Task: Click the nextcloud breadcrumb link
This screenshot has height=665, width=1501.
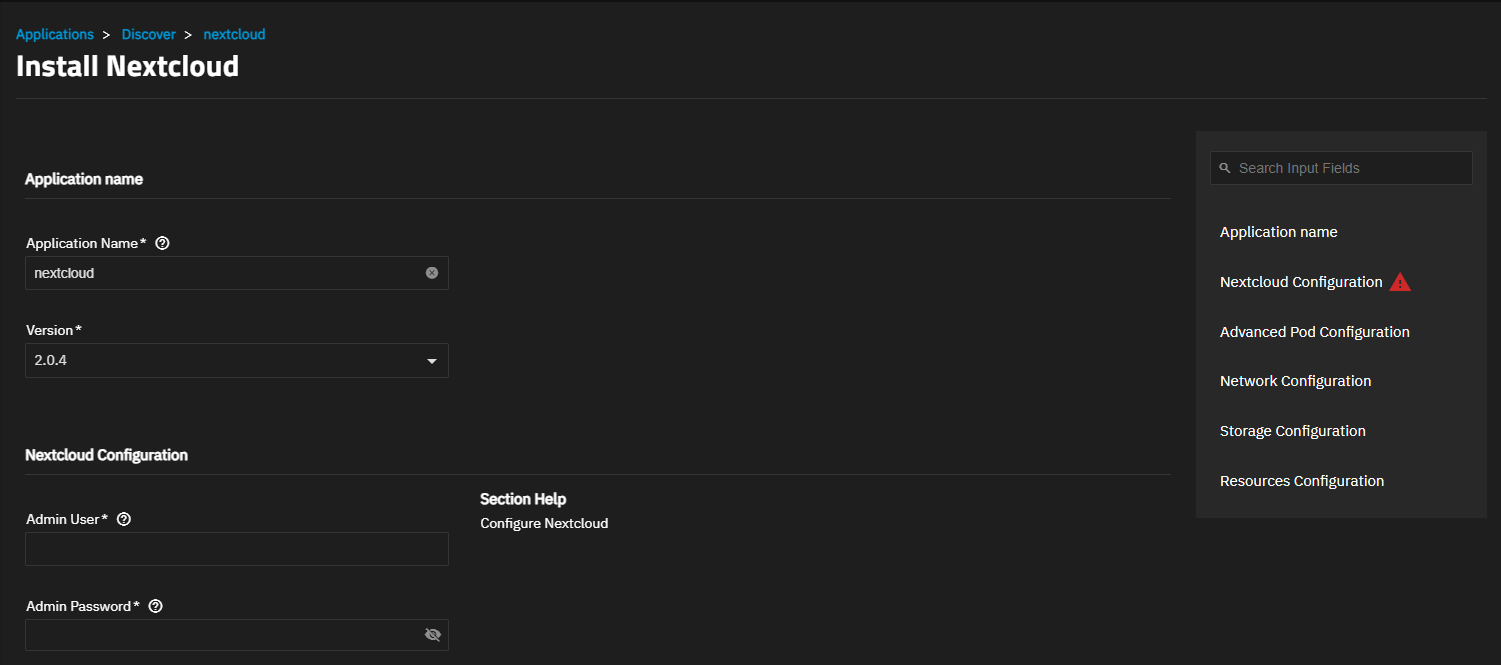Action: [x=234, y=34]
